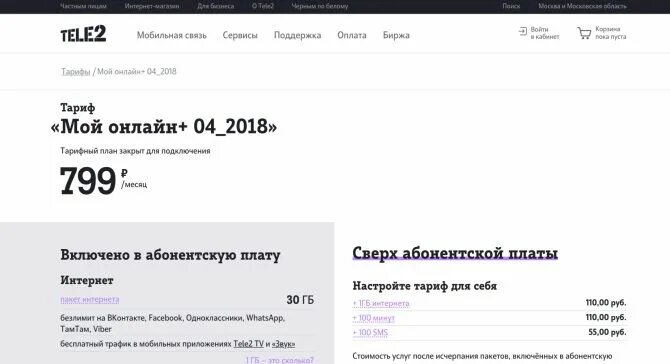
Task: Click Включено в абонентскую плату heading
Action: (x=170, y=255)
